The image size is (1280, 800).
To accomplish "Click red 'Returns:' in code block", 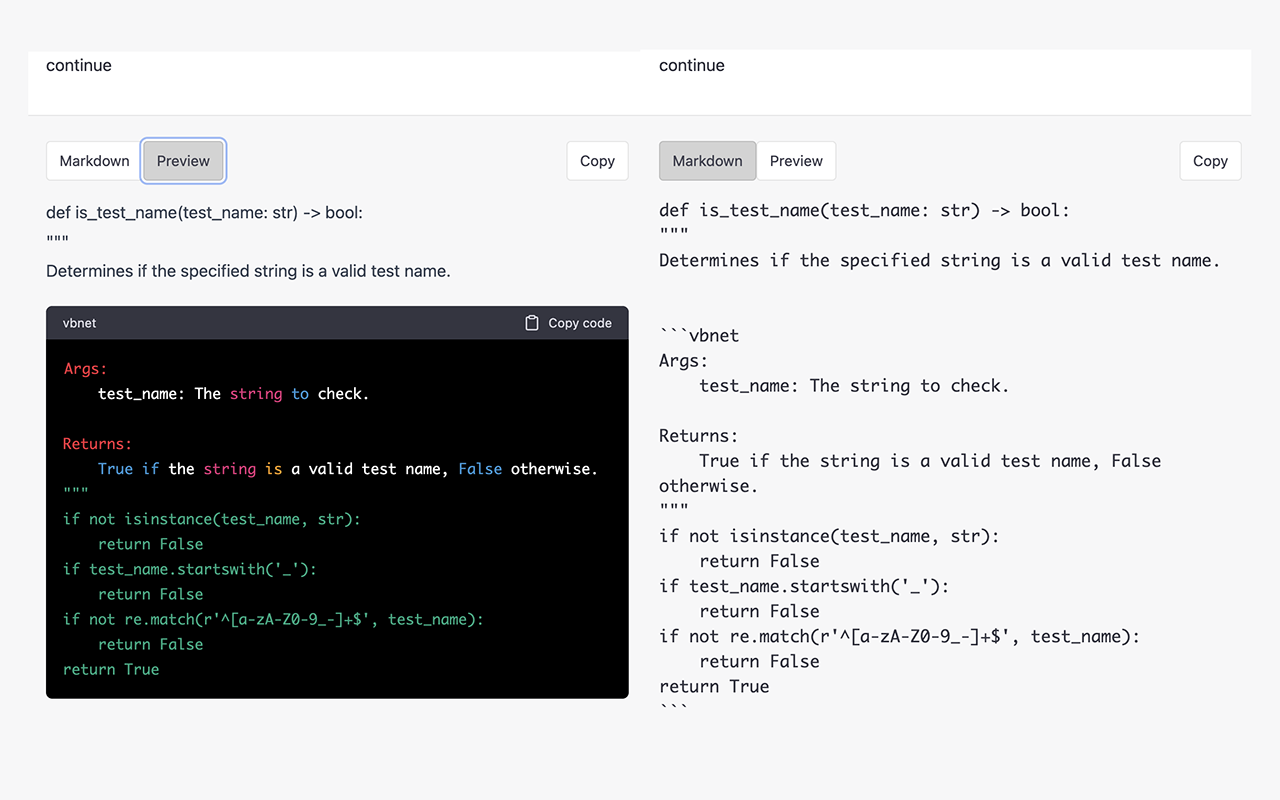I will 98,444.
